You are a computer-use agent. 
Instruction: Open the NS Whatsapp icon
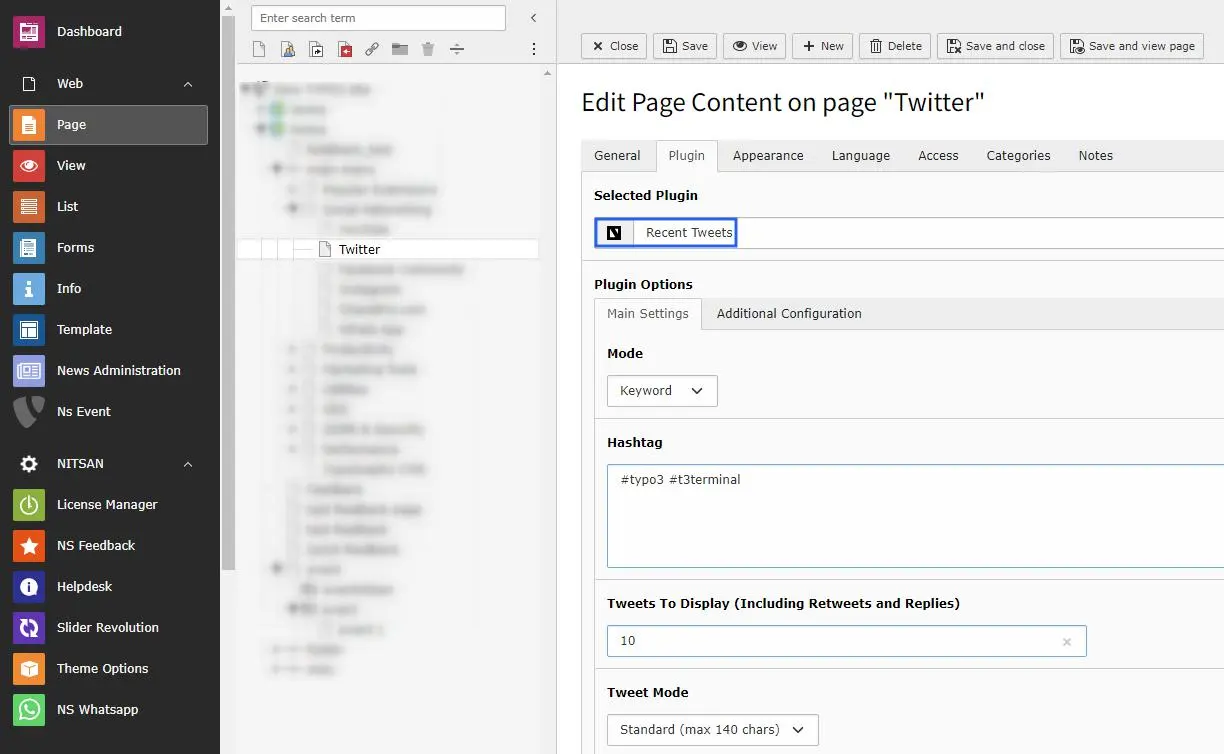(x=29, y=710)
